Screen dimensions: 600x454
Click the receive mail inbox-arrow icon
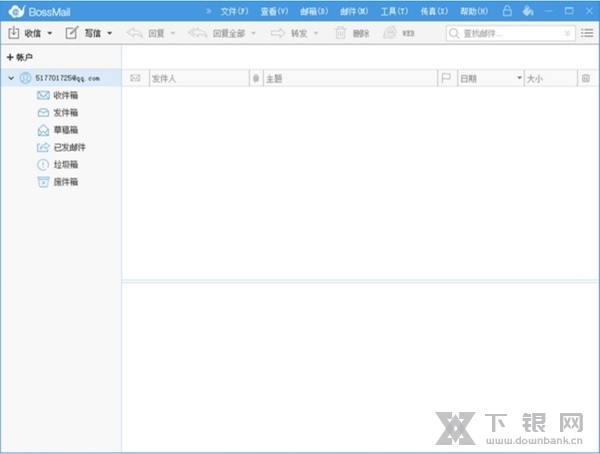click(13, 33)
